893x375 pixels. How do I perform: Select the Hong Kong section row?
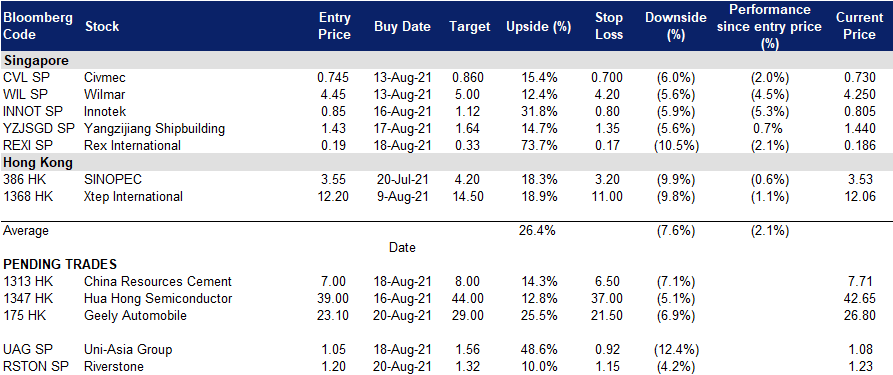pyautogui.click(x=446, y=162)
